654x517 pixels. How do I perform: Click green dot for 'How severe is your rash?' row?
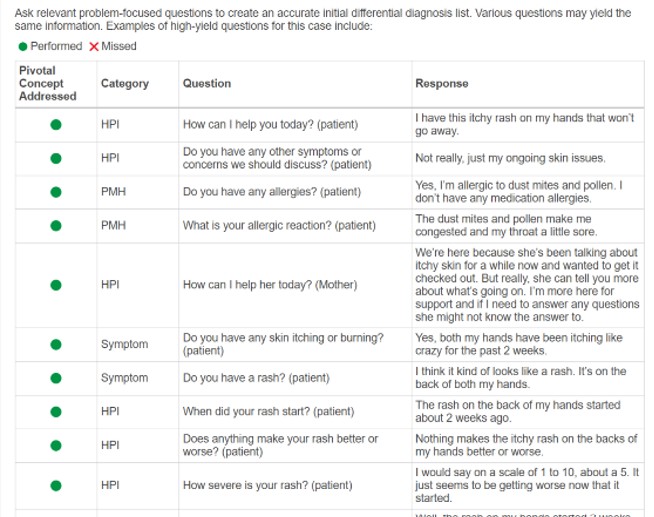(x=56, y=485)
